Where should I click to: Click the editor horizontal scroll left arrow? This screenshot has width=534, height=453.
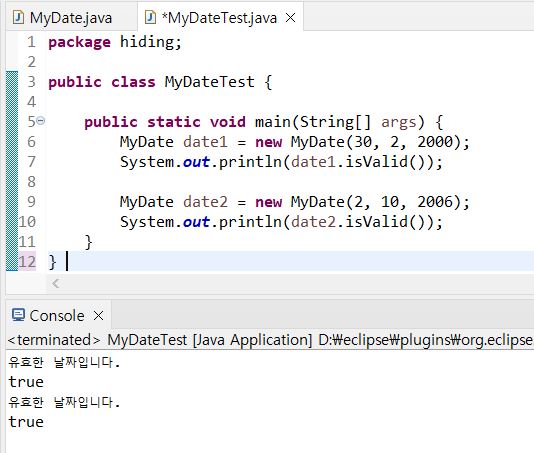point(56,283)
